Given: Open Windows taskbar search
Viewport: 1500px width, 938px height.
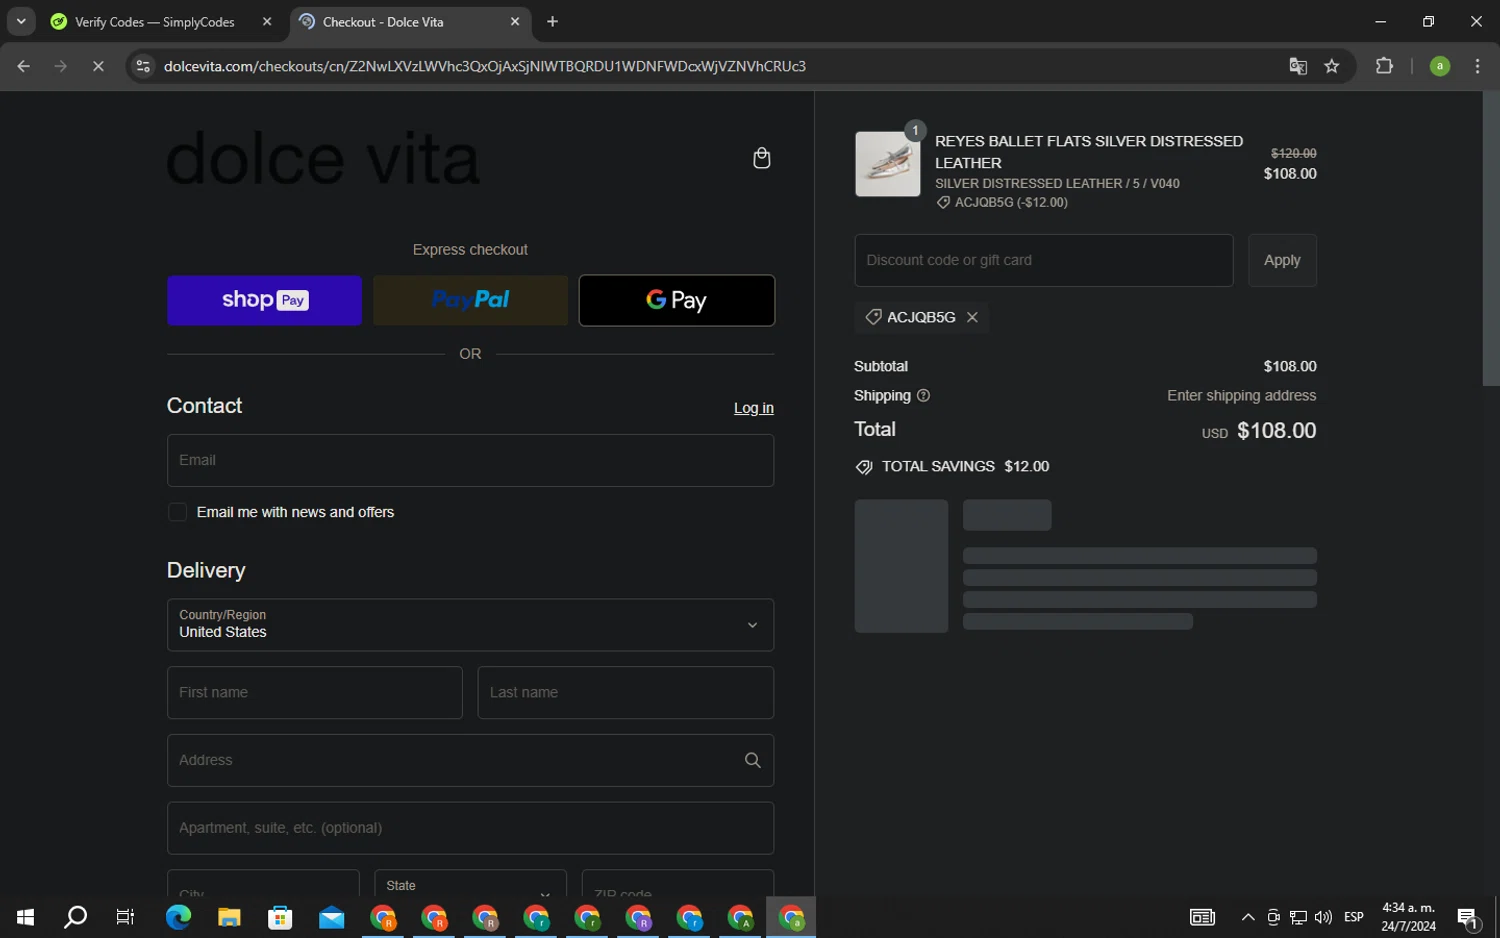Looking at the screenshot, I should click(75, 917).
